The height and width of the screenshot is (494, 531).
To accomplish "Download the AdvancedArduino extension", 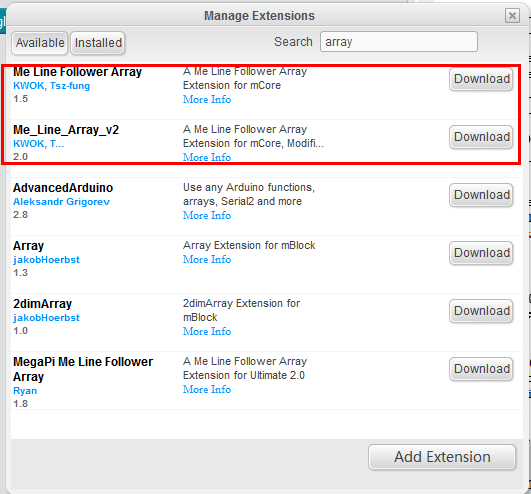I will 481,195.
